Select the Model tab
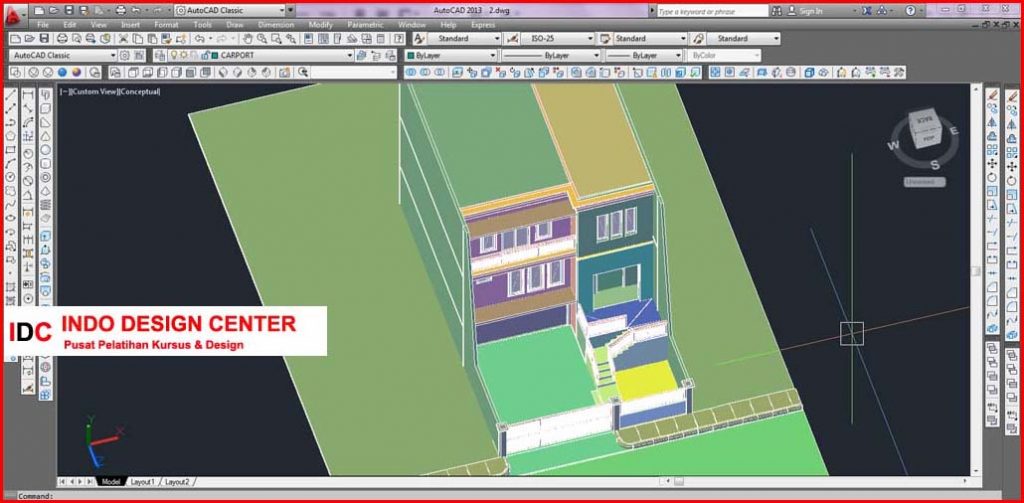Image resolution: width=1024 pixels, height=503 pixels. tap(110, 481)
